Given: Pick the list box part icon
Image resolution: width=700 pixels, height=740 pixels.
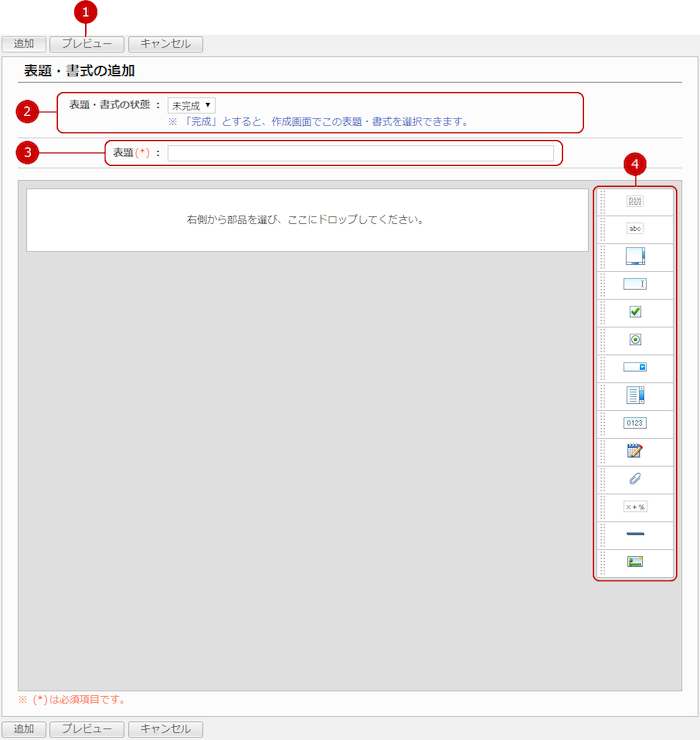Looking at the screenshot, I should tap(635, 395).
